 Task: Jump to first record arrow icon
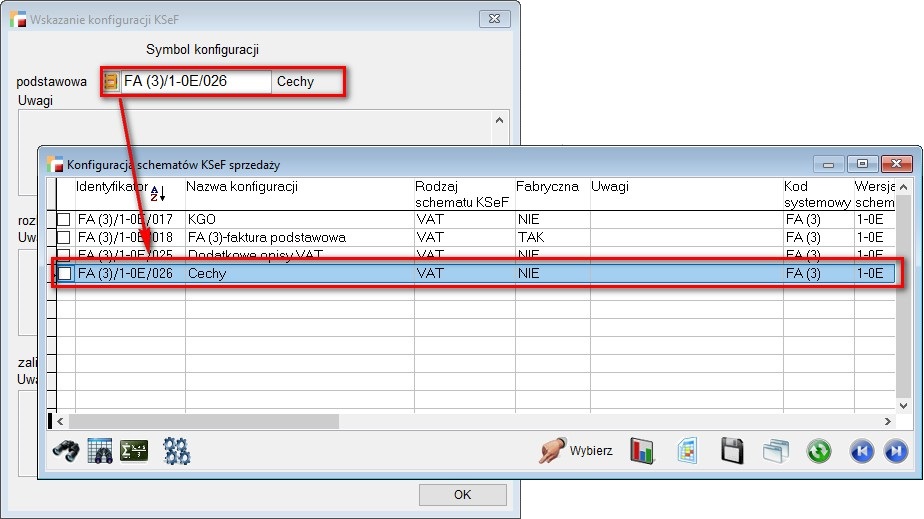[x=861, y=451]
